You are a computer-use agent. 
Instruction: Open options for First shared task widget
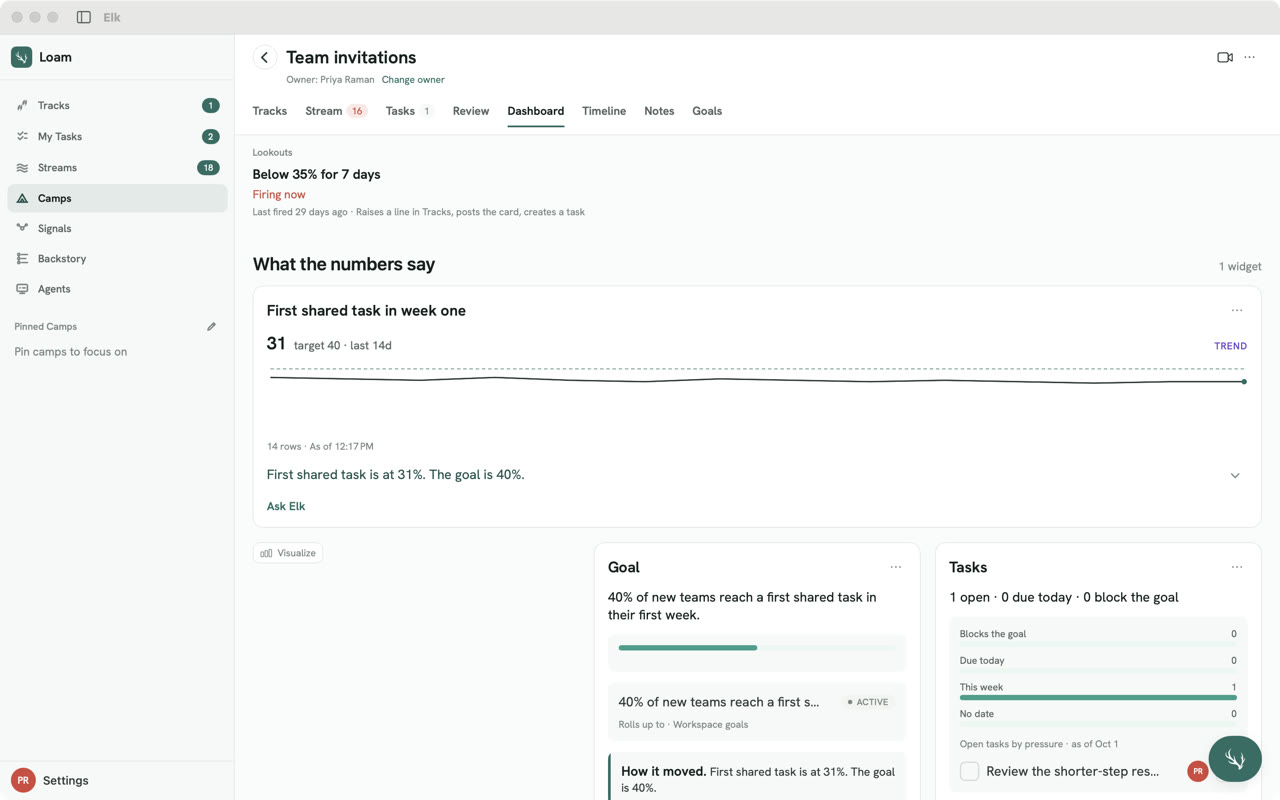[x=1237, y=310]
